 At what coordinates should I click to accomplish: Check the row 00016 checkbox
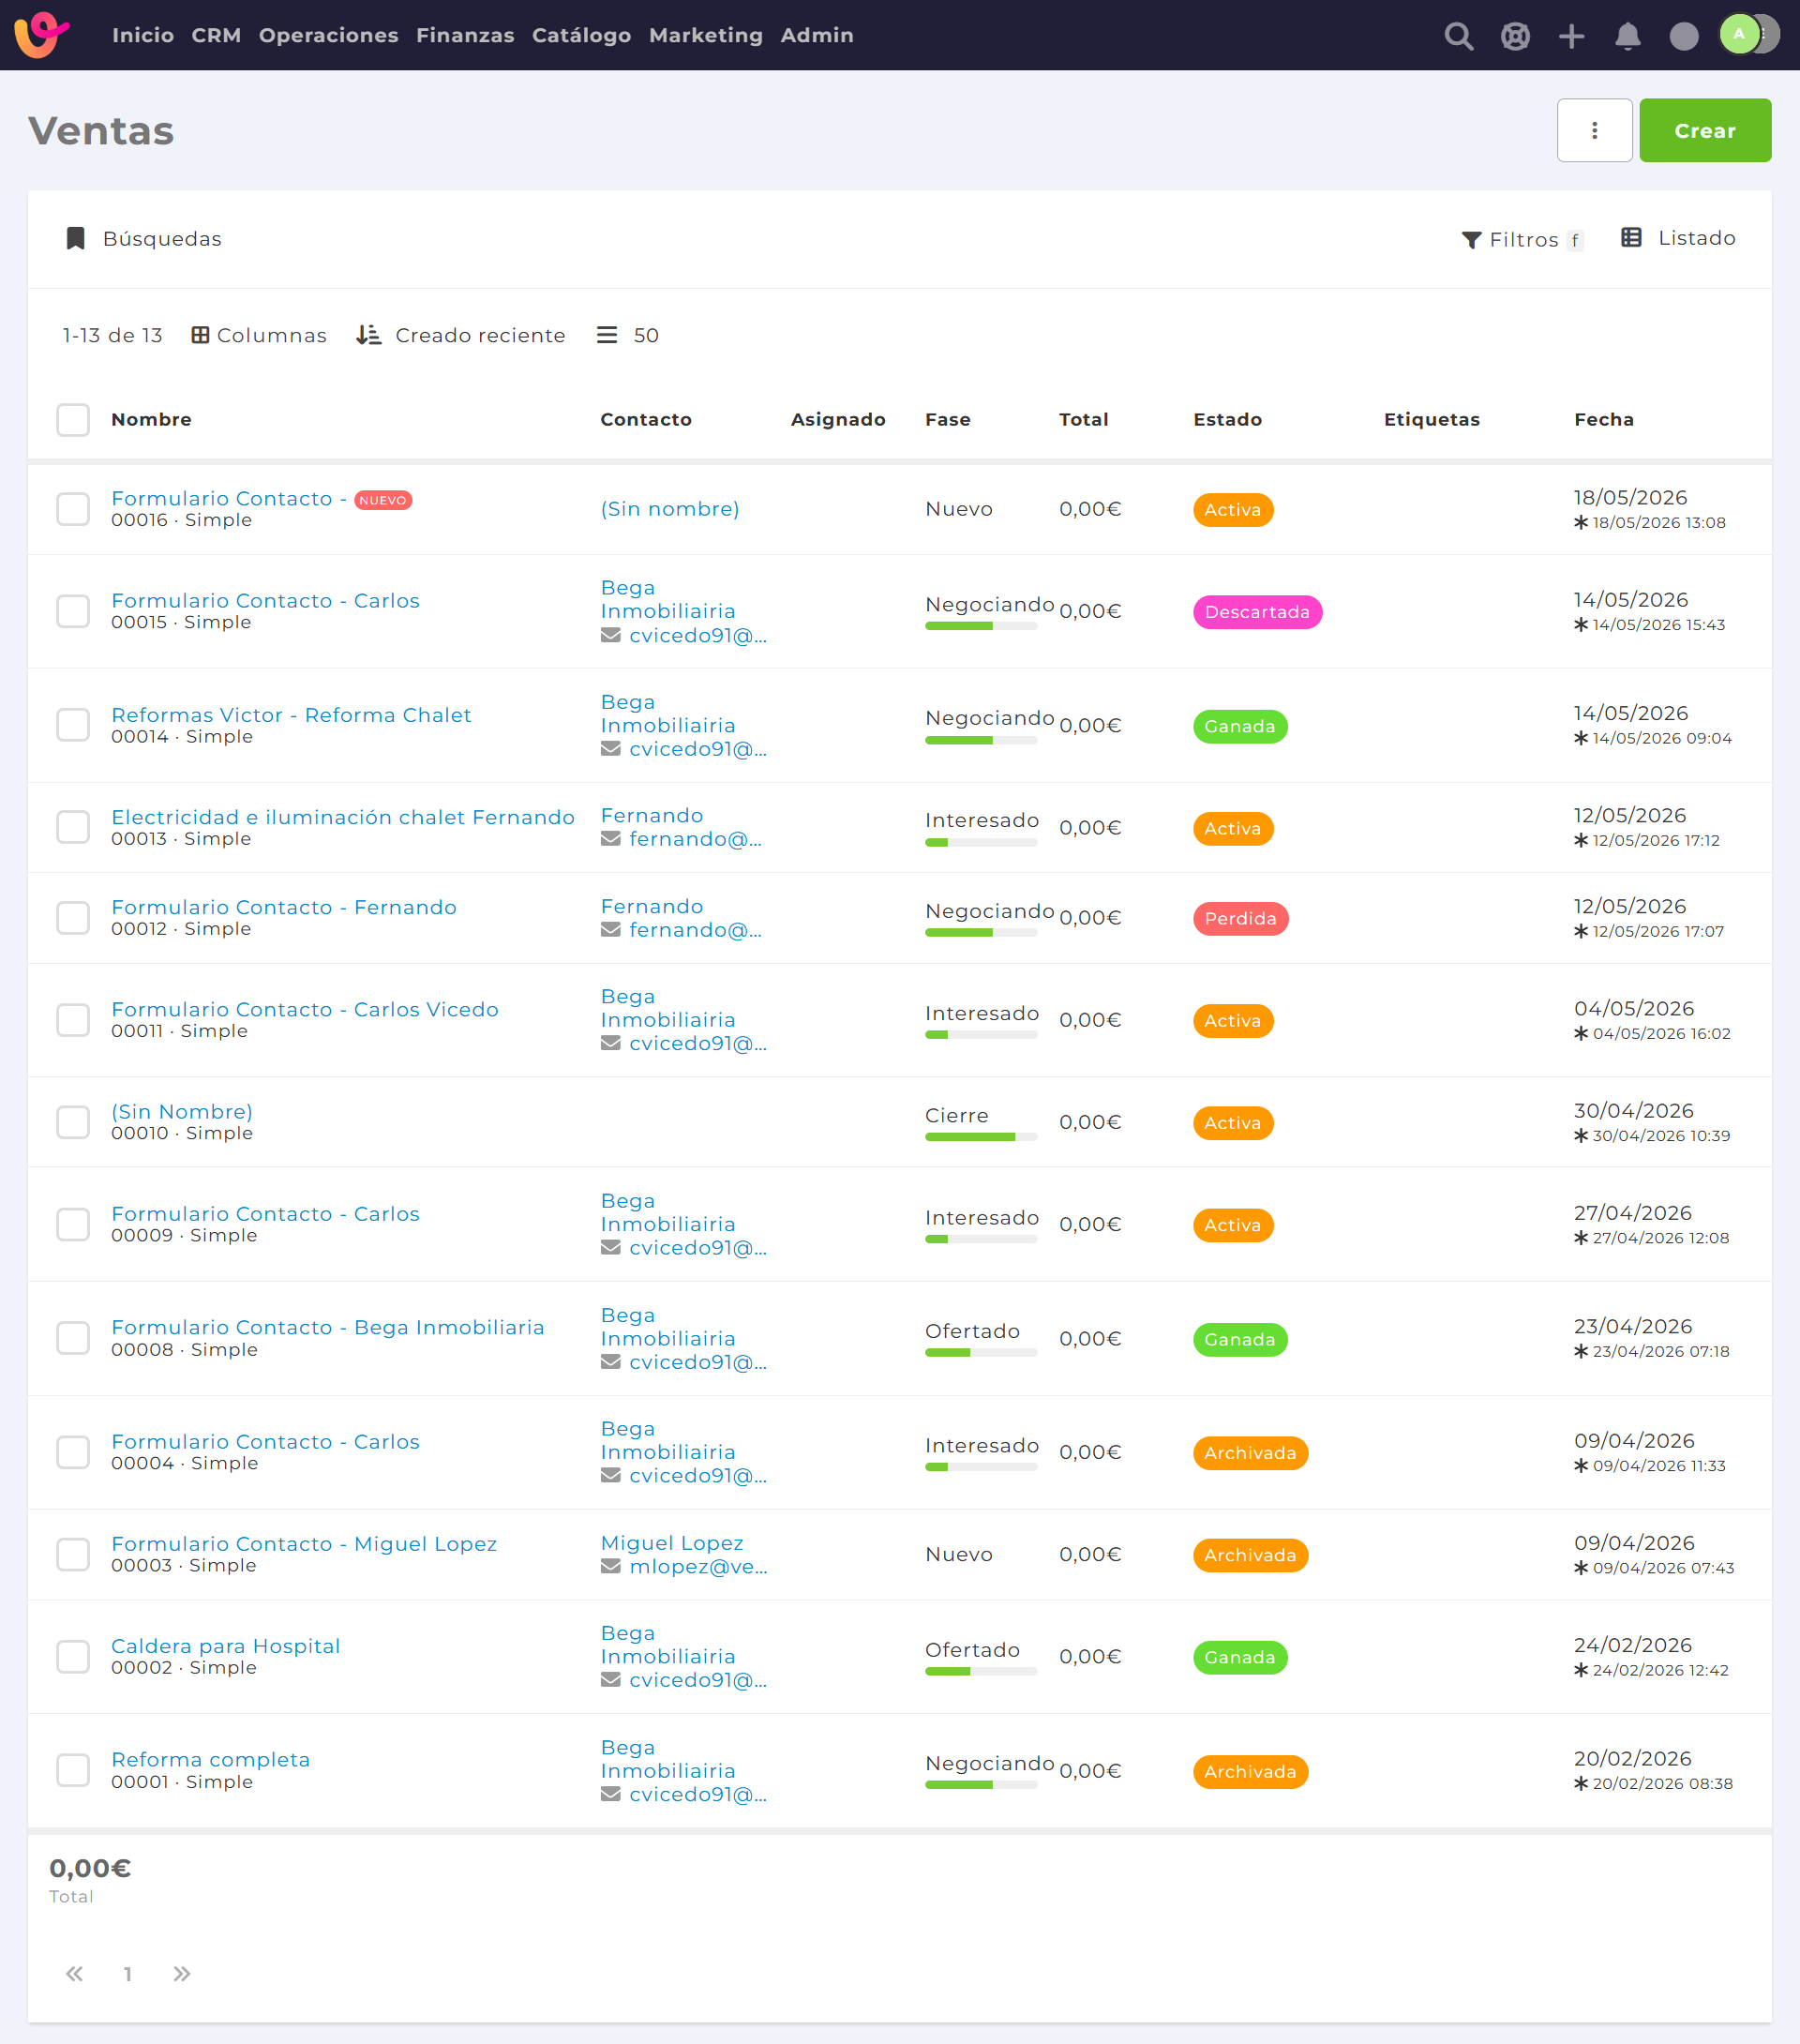pyautogui.click(x=73, y=509)
